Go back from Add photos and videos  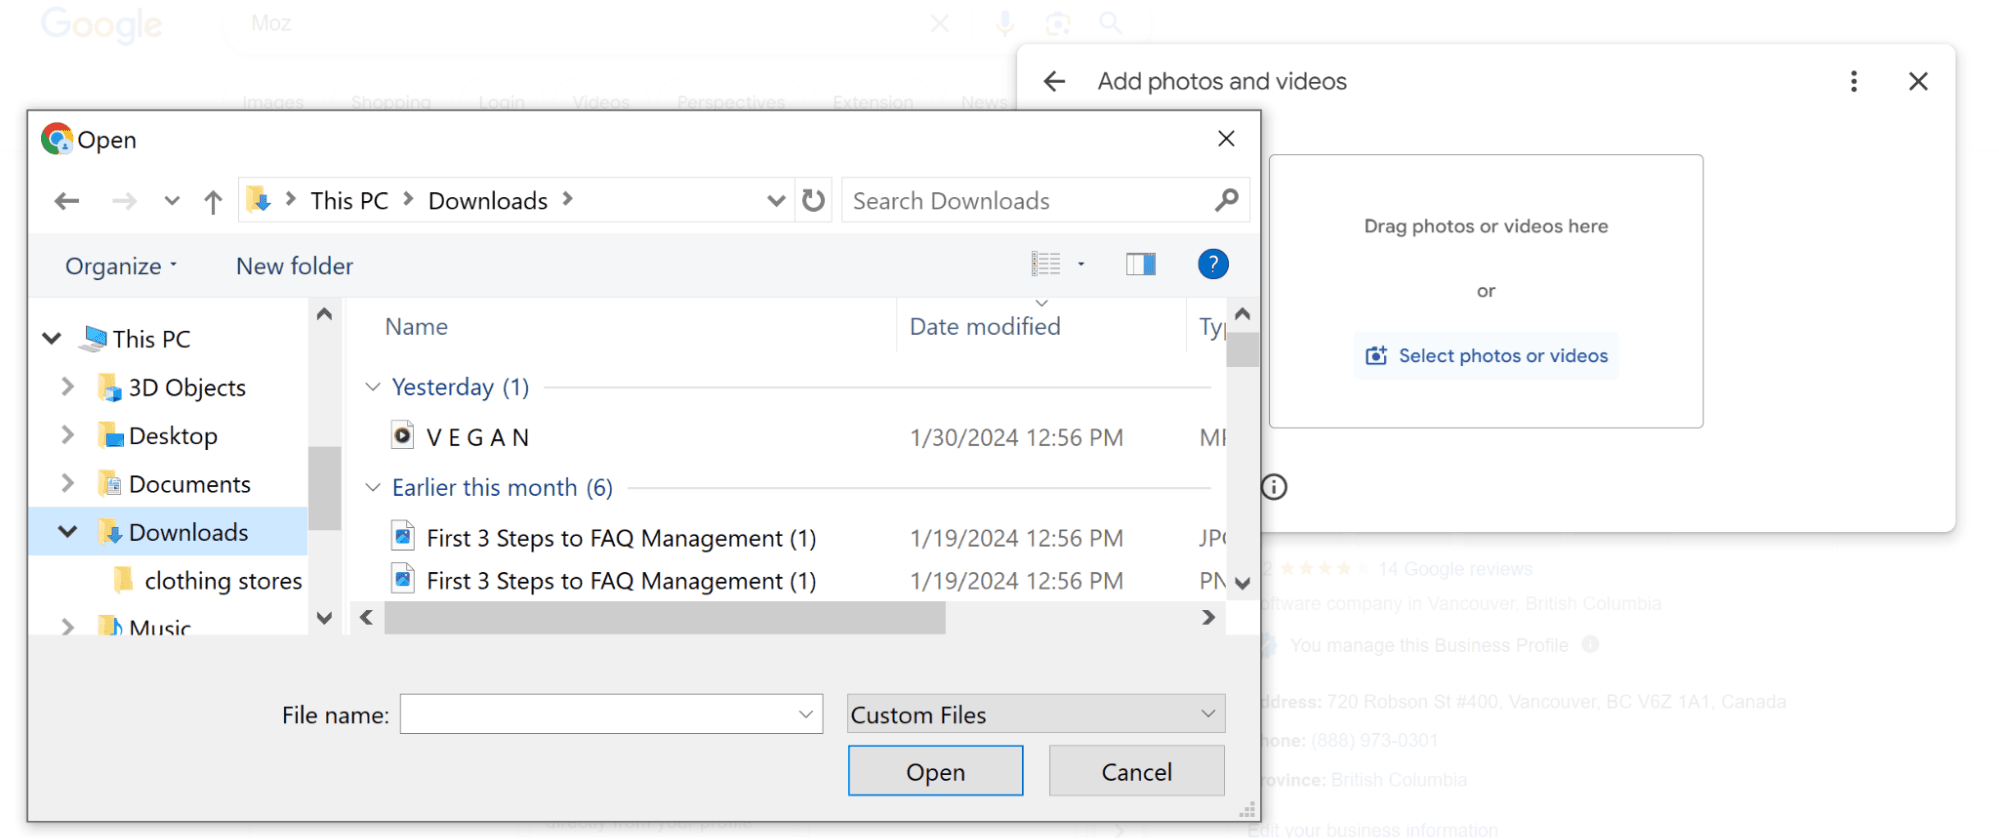click(1054, 81)
